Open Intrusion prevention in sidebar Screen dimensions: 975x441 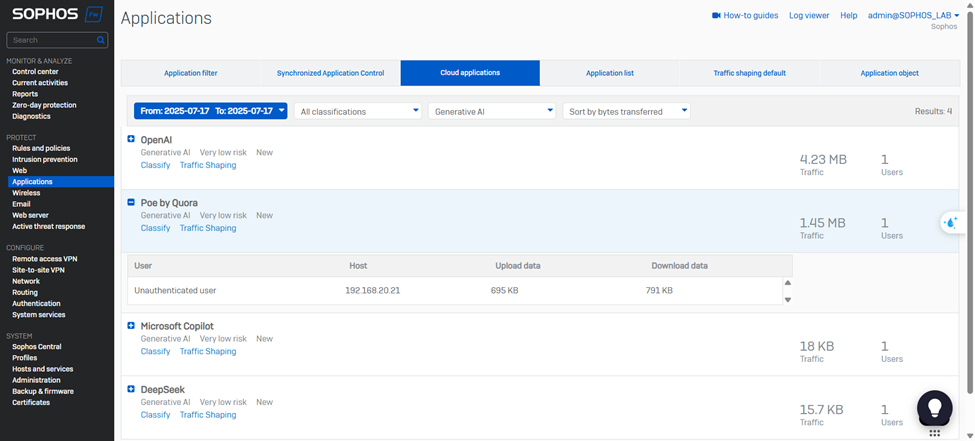pos(45,159)
